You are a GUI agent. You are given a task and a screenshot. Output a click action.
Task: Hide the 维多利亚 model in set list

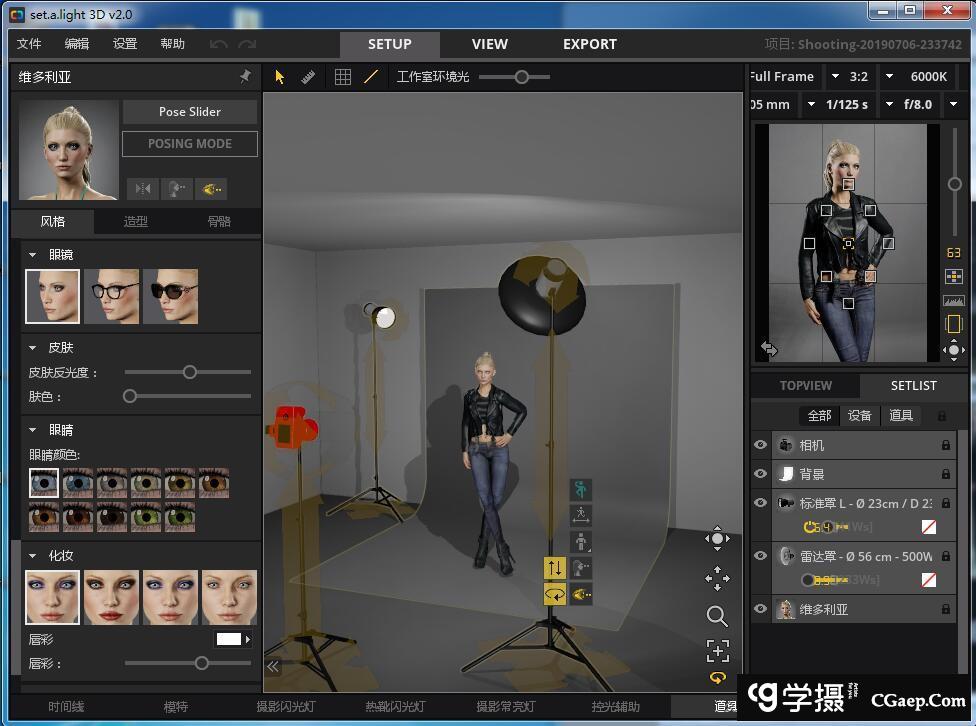761,609
